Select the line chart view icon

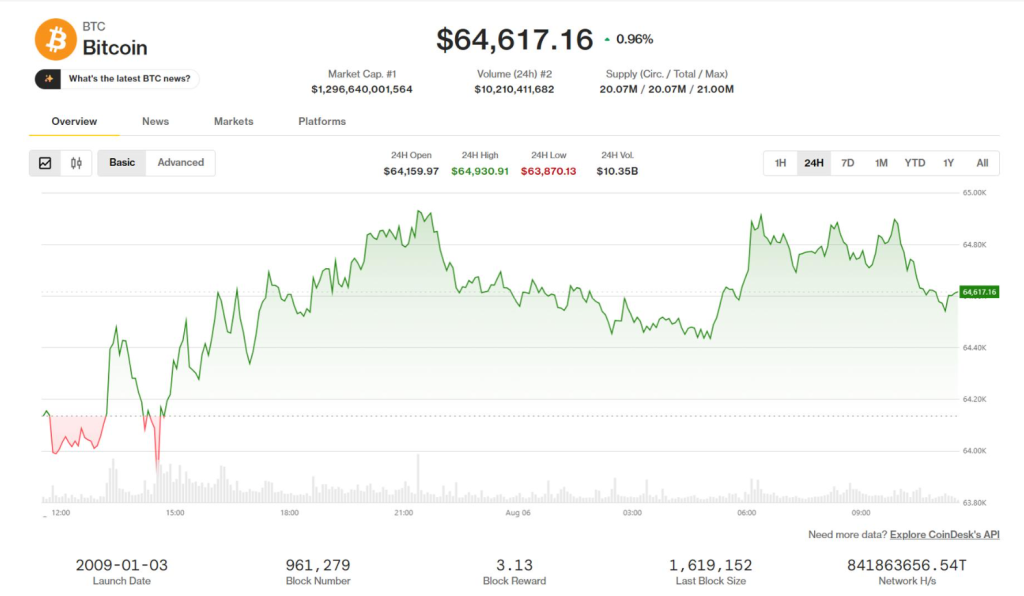45,163
